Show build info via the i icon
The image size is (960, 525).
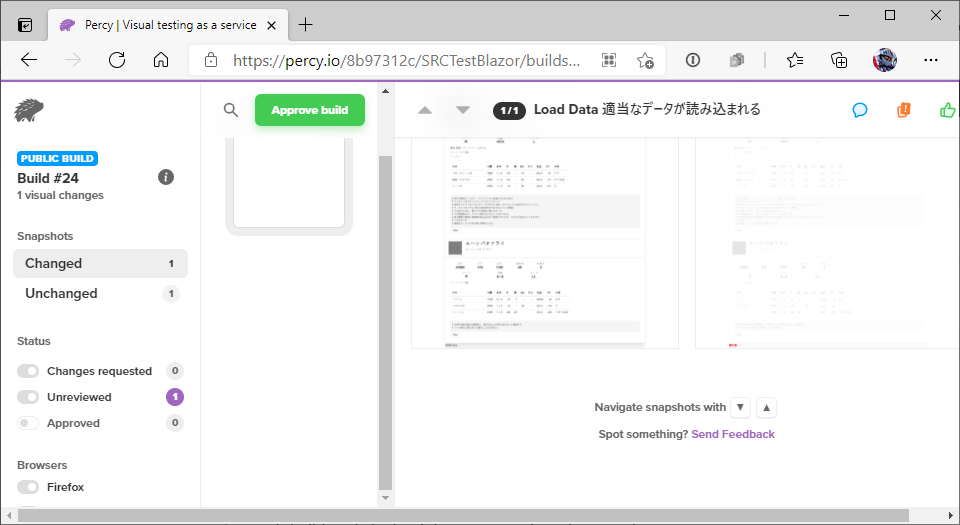coord(166,177)
